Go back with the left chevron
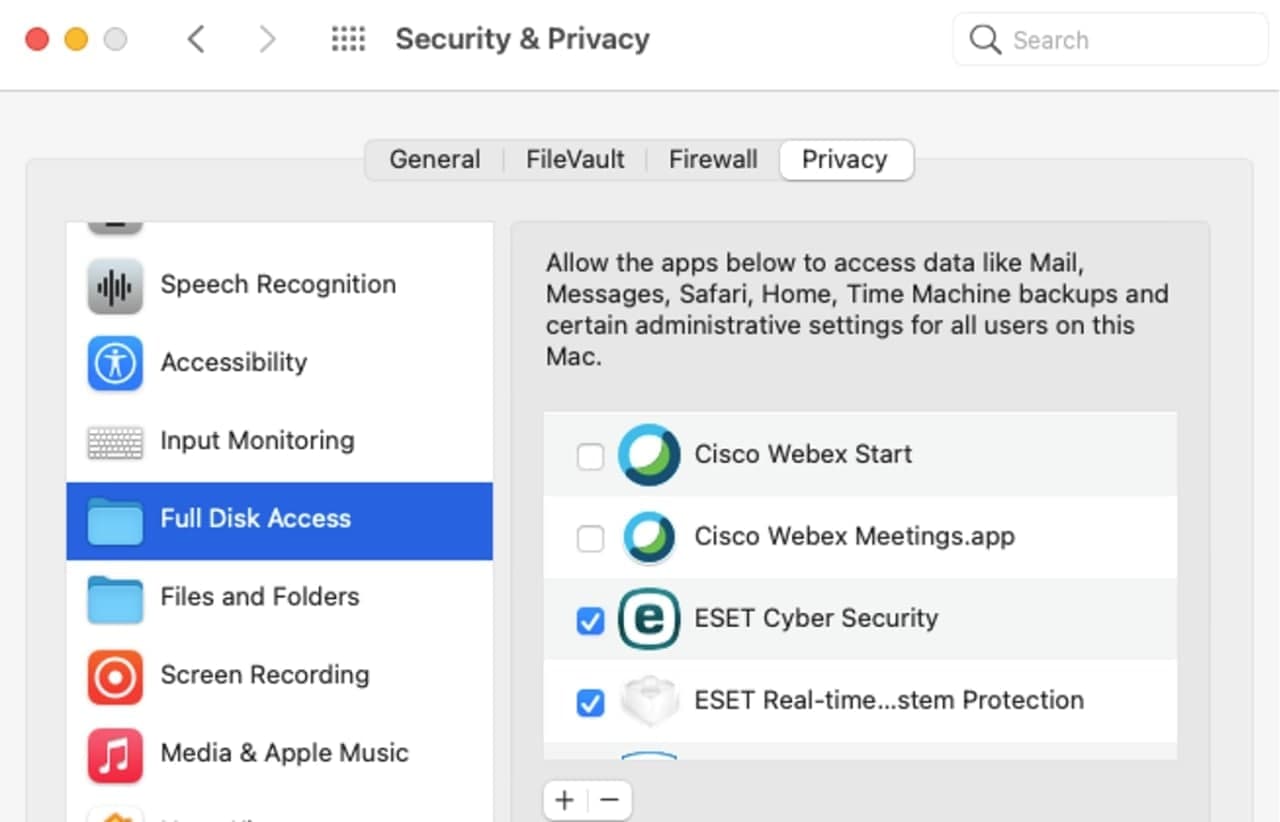Image resolution: width=1280 pixels, height=822 pixels. [x=196, y=39]
